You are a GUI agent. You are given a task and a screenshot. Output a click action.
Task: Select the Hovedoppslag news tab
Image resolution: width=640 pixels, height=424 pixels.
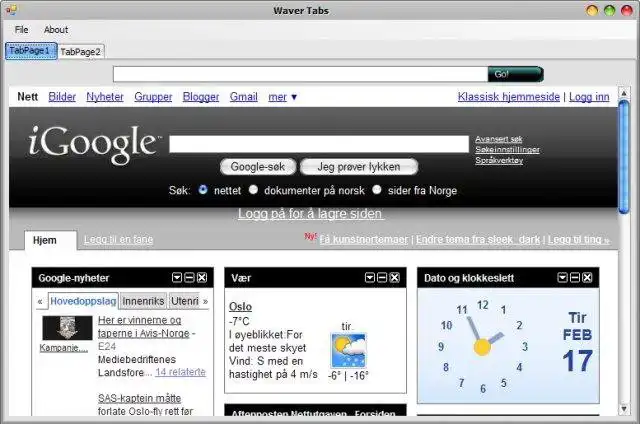click(x=83, y=301)
